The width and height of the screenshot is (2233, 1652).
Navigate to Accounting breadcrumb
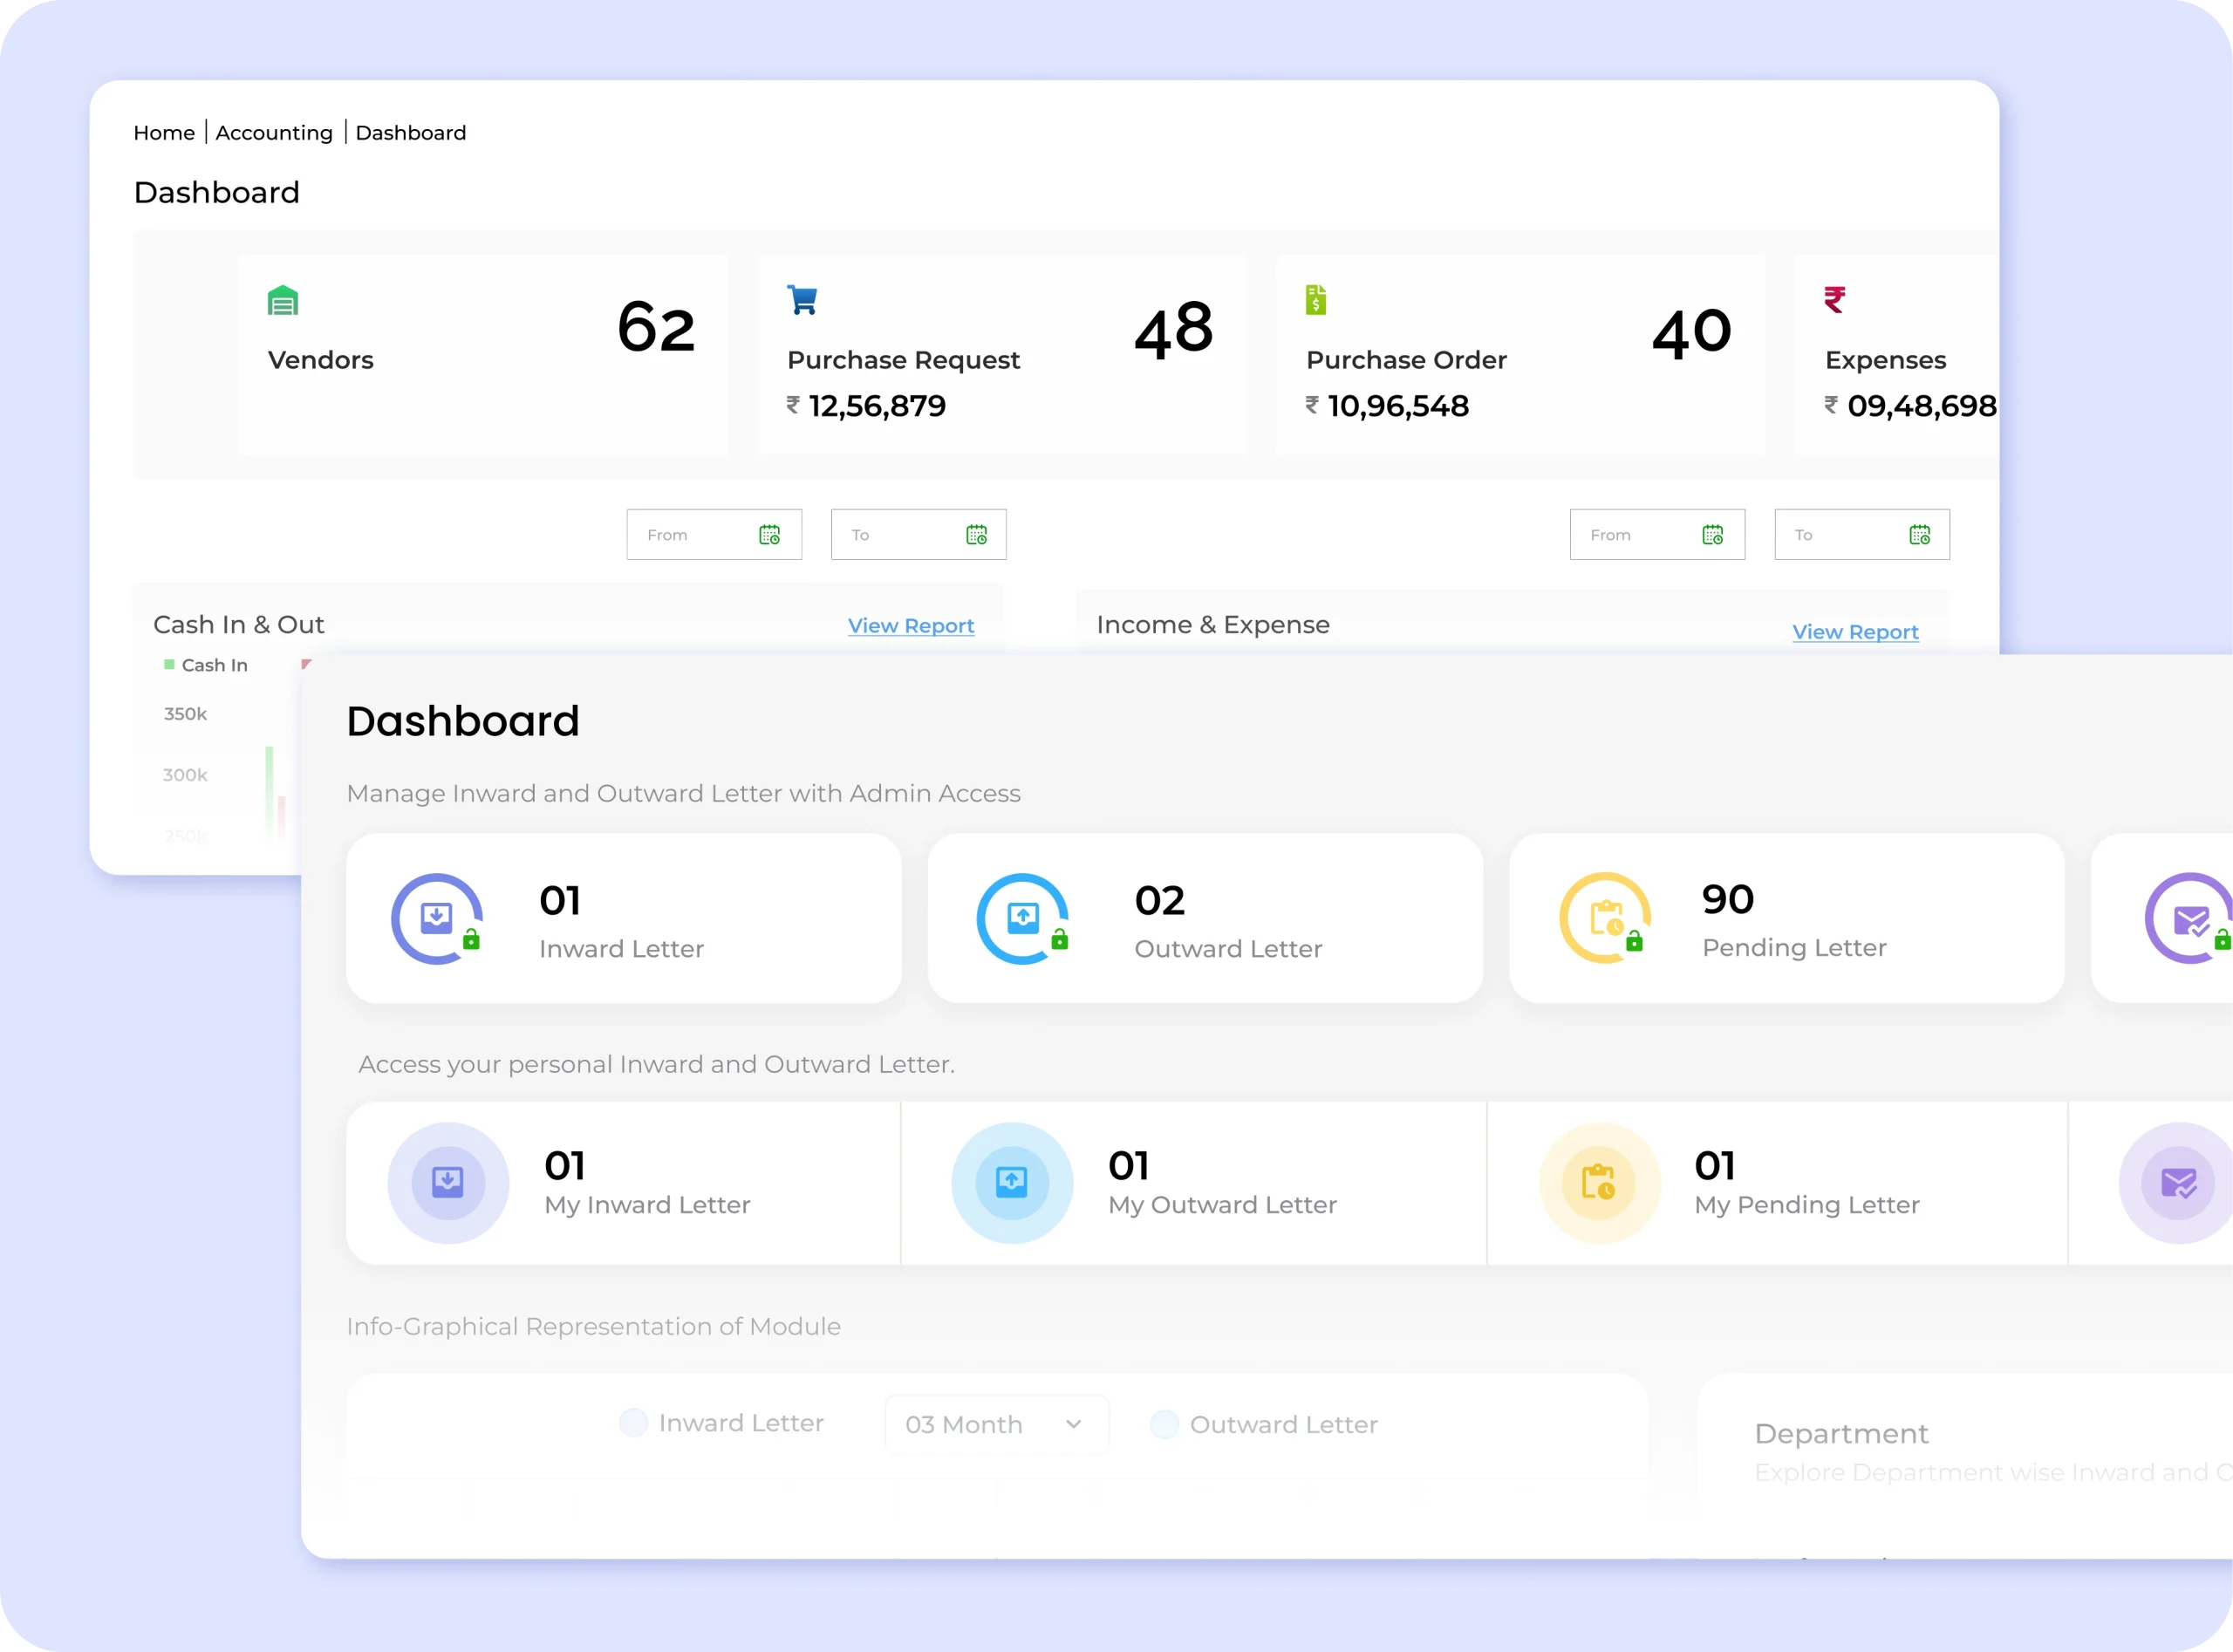click(x=274, y=133)
